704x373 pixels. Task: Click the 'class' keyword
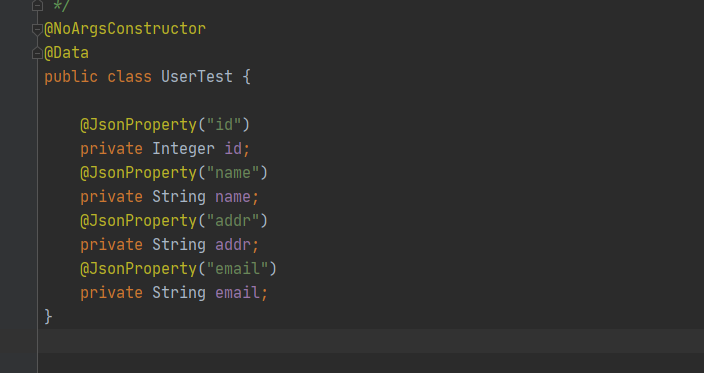(129, 77)
